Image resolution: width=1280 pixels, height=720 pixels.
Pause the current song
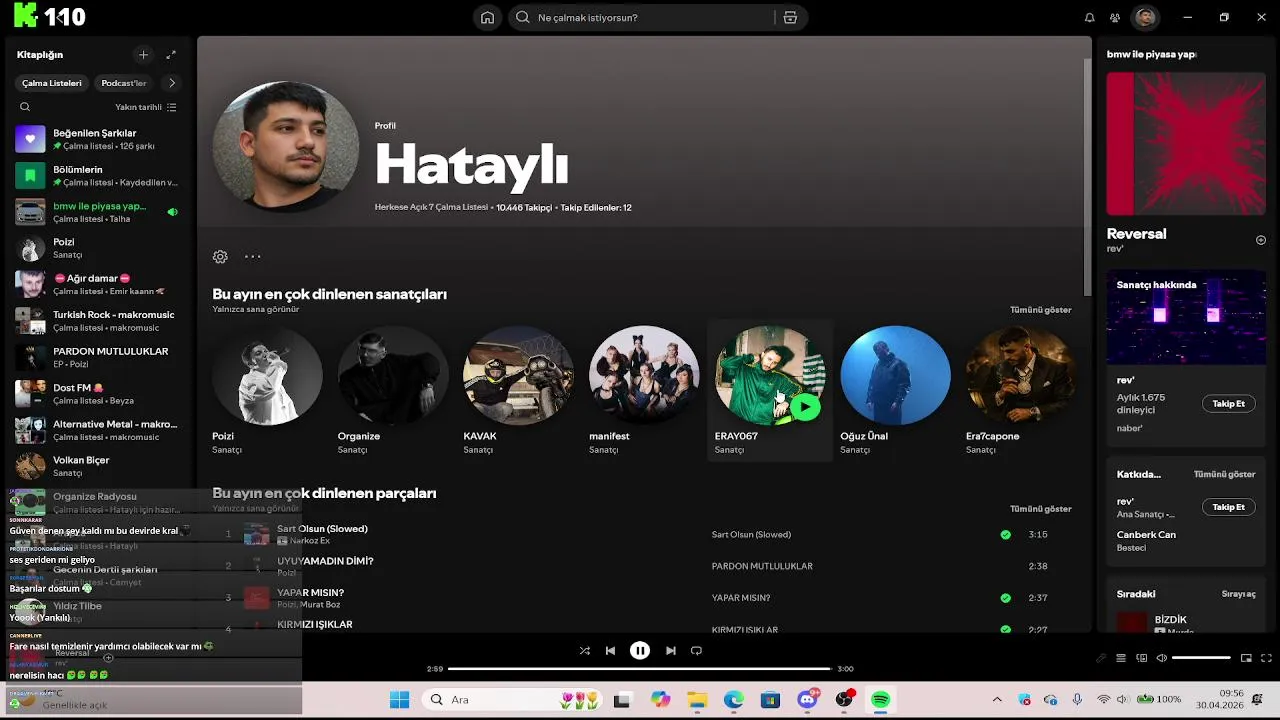coord(640,650)
